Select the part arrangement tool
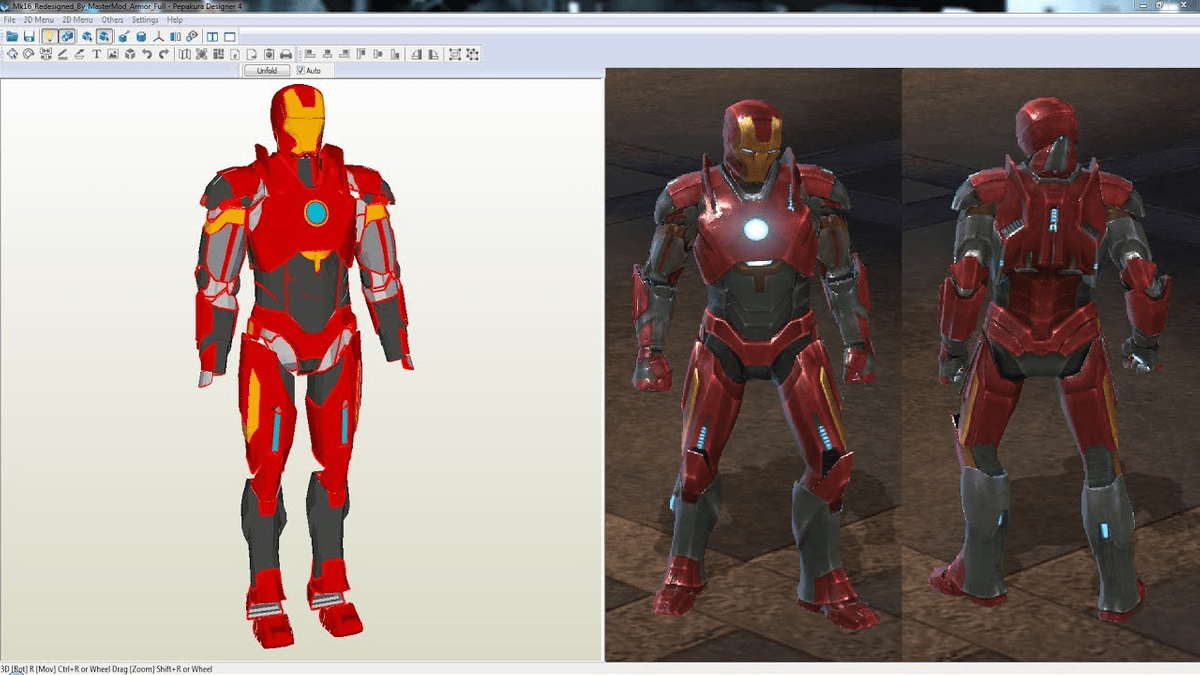 [x=219, y=55]
